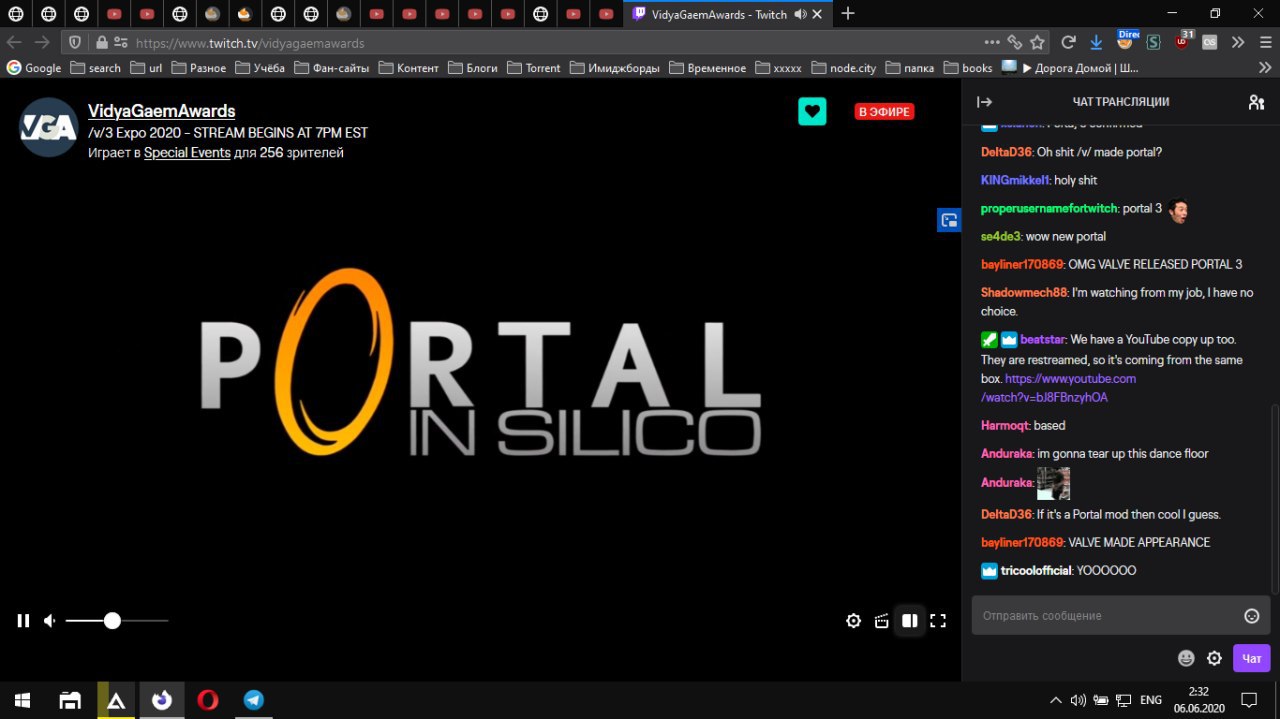Viewport: 1280px width, 719px height.
Task: Open the 'Дорога Домой' bookmark
Action: pyautogui.click(x=1069, y=68)
